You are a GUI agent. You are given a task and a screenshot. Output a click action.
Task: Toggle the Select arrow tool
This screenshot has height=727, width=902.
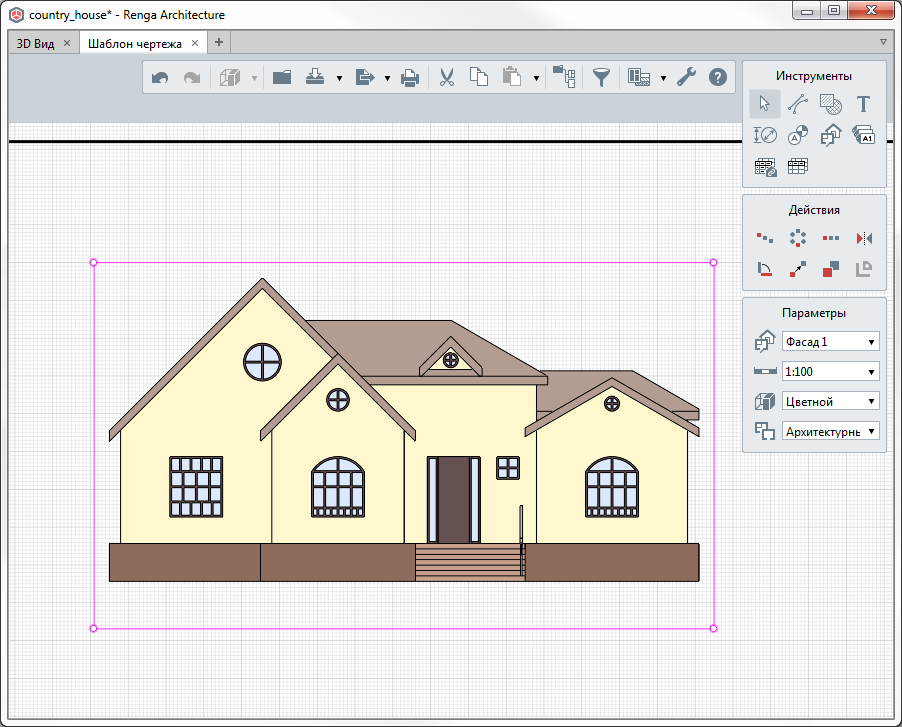[x=764, y=104]
